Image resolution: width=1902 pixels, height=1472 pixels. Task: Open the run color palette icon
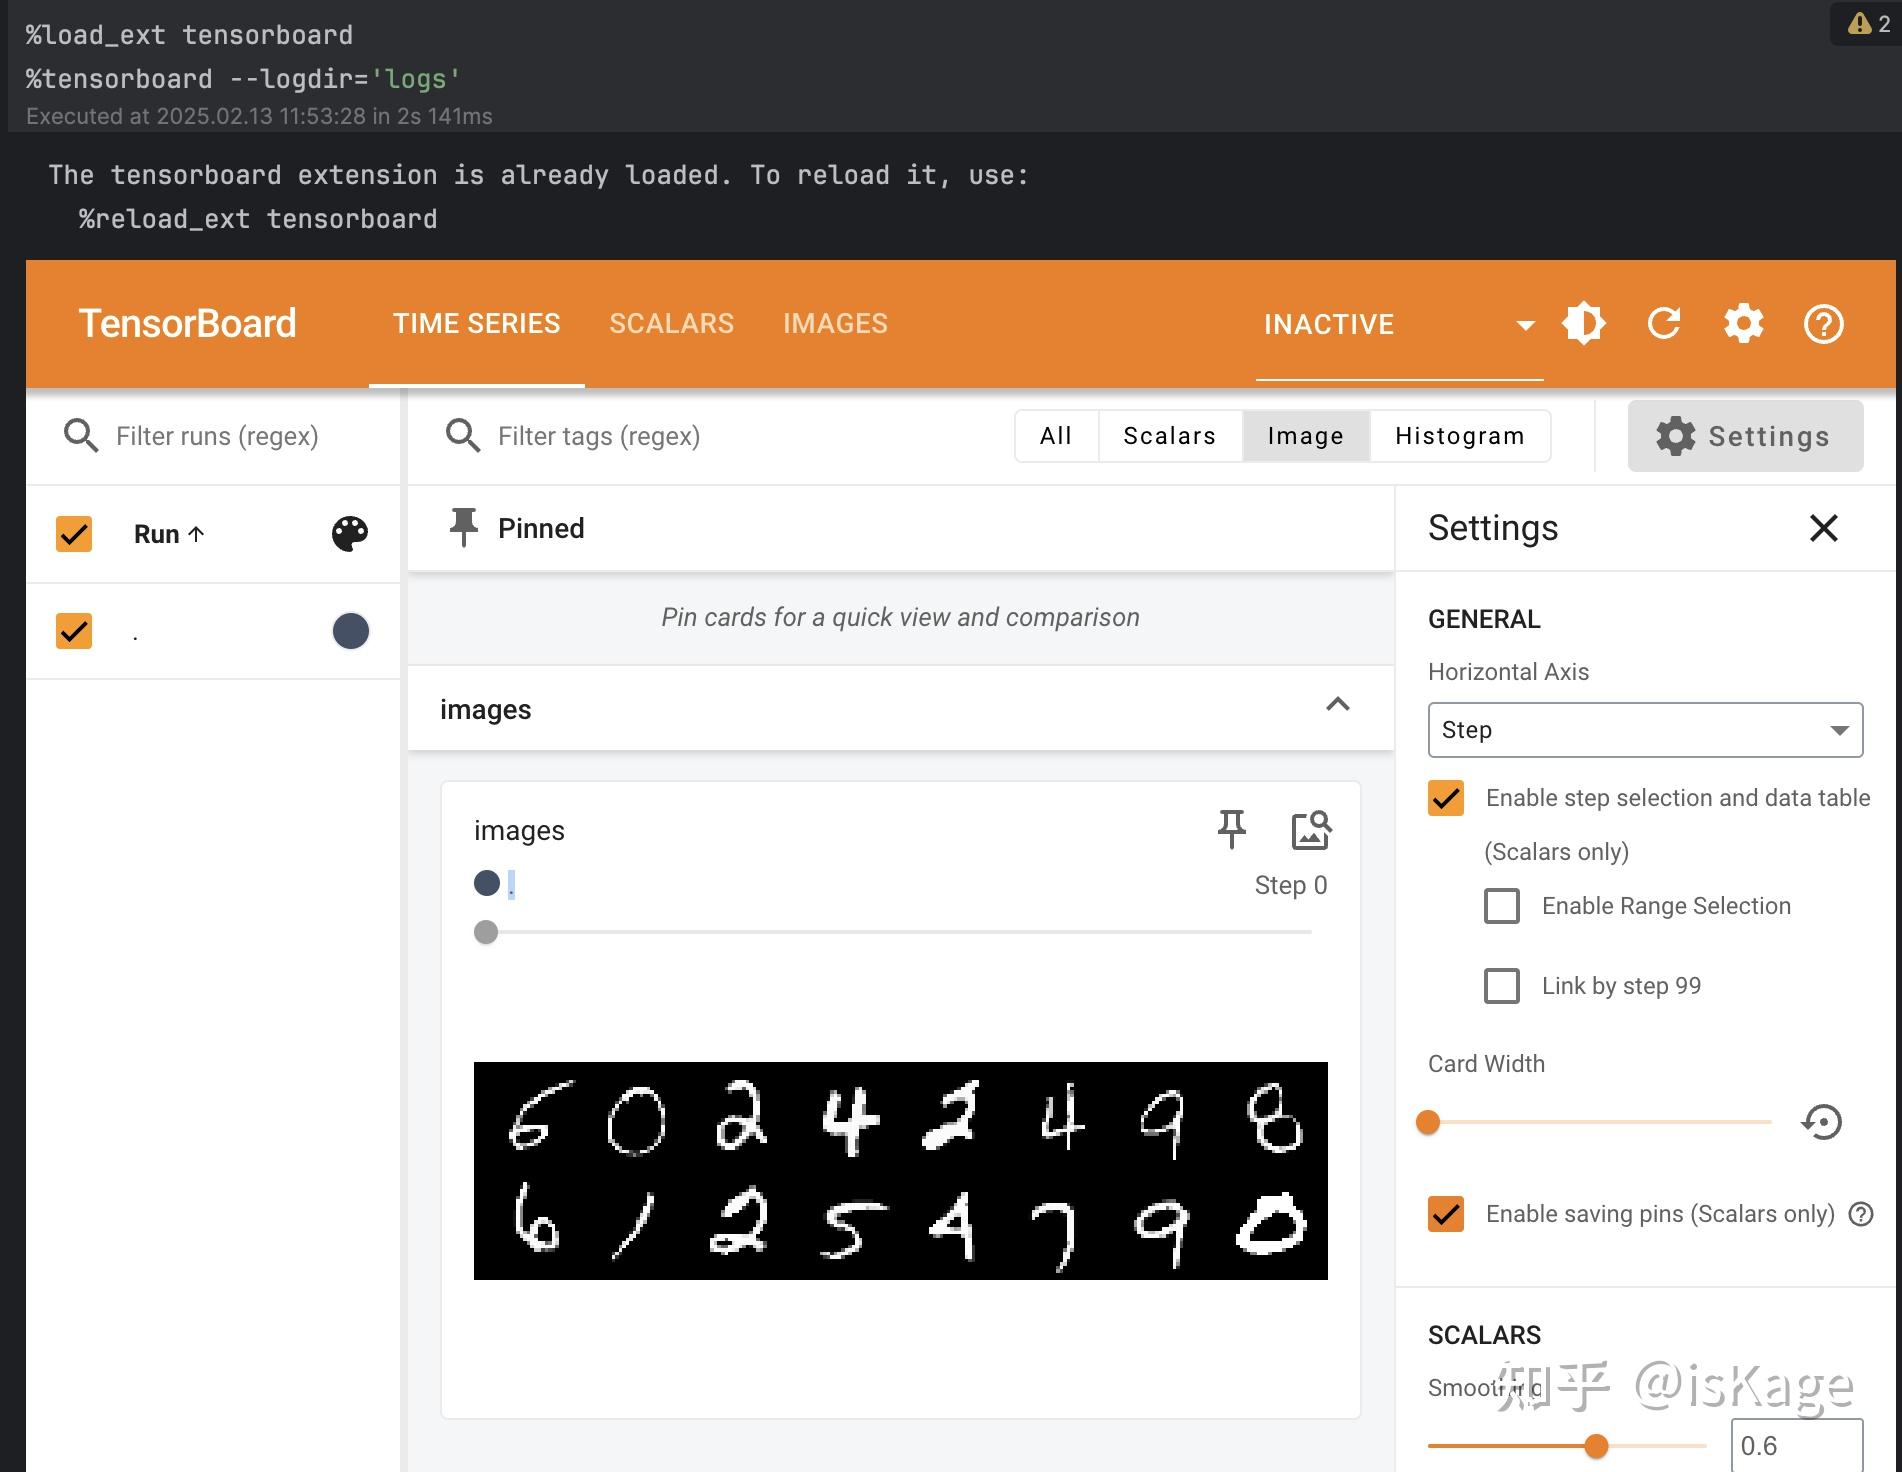click(349, 534)
